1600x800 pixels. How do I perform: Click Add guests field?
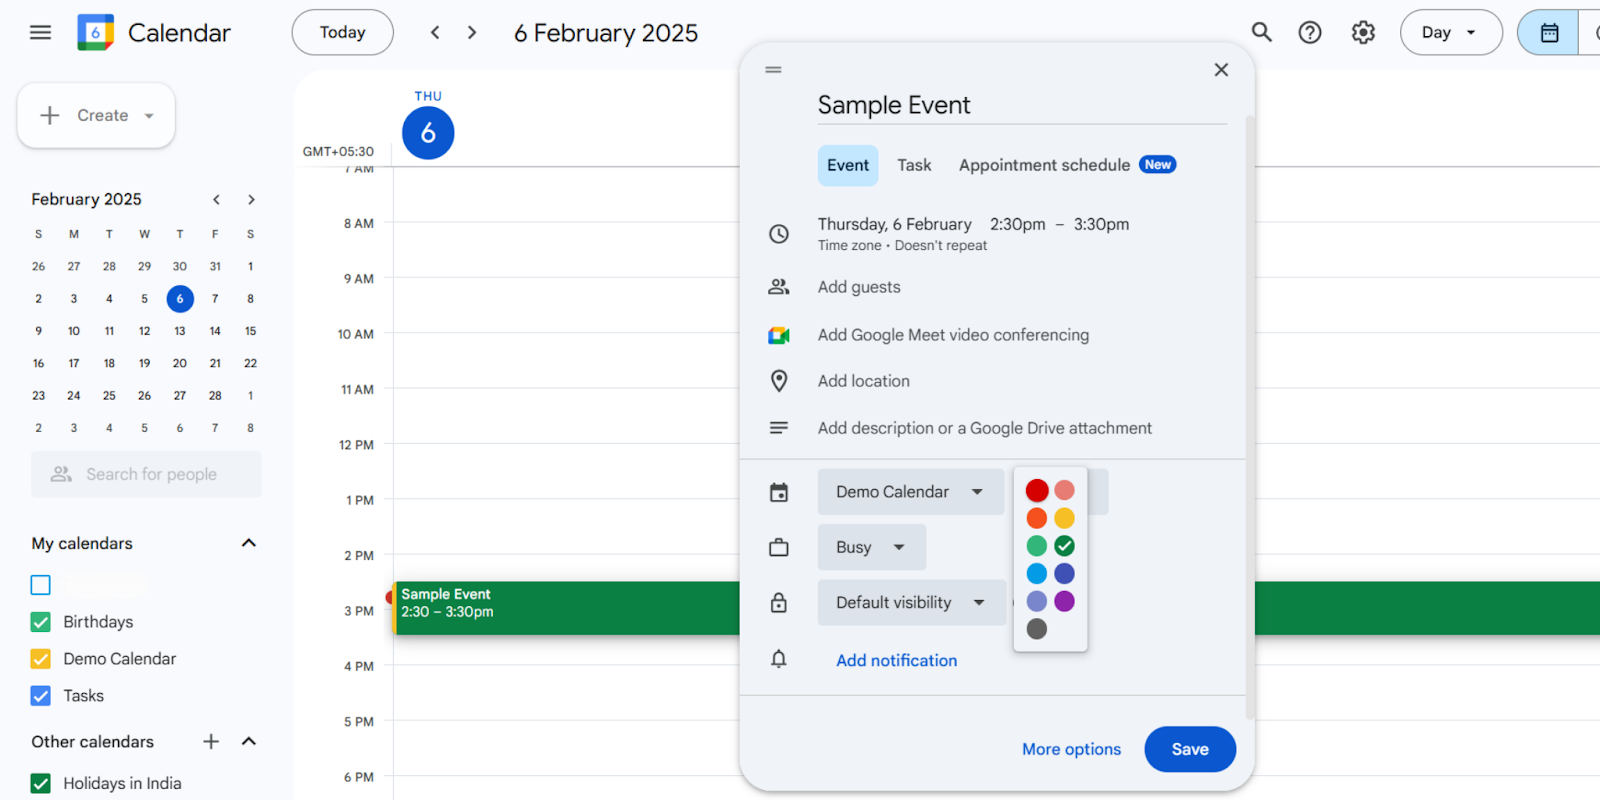859,287
